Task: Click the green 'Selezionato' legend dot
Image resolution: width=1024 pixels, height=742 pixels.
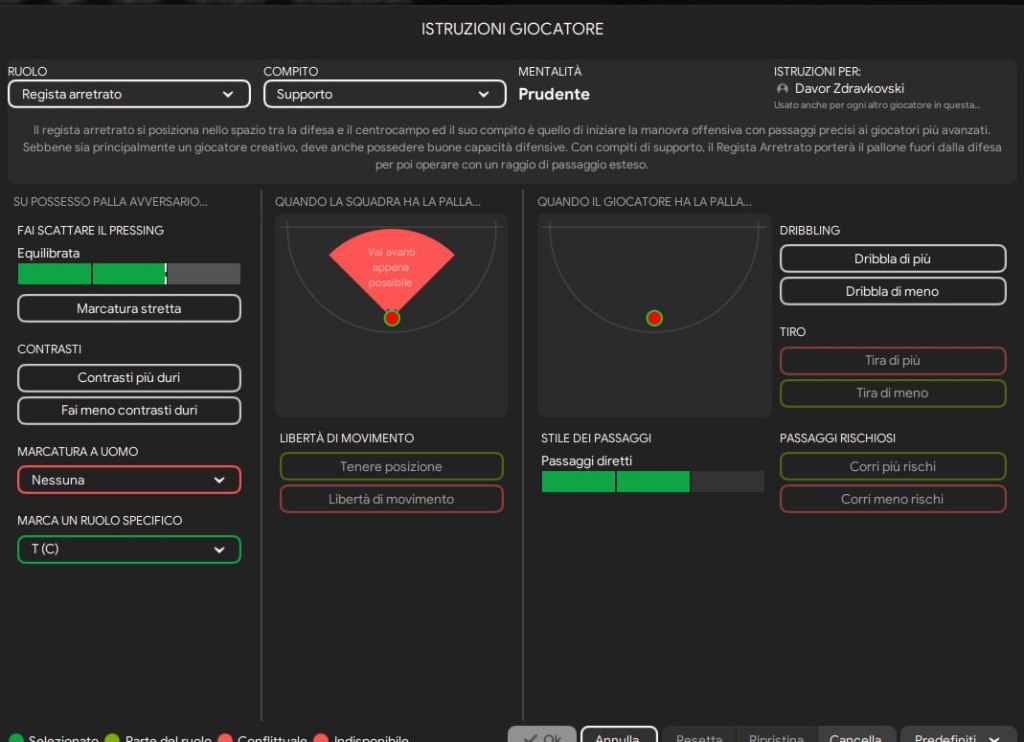Action: coord(16,739)
